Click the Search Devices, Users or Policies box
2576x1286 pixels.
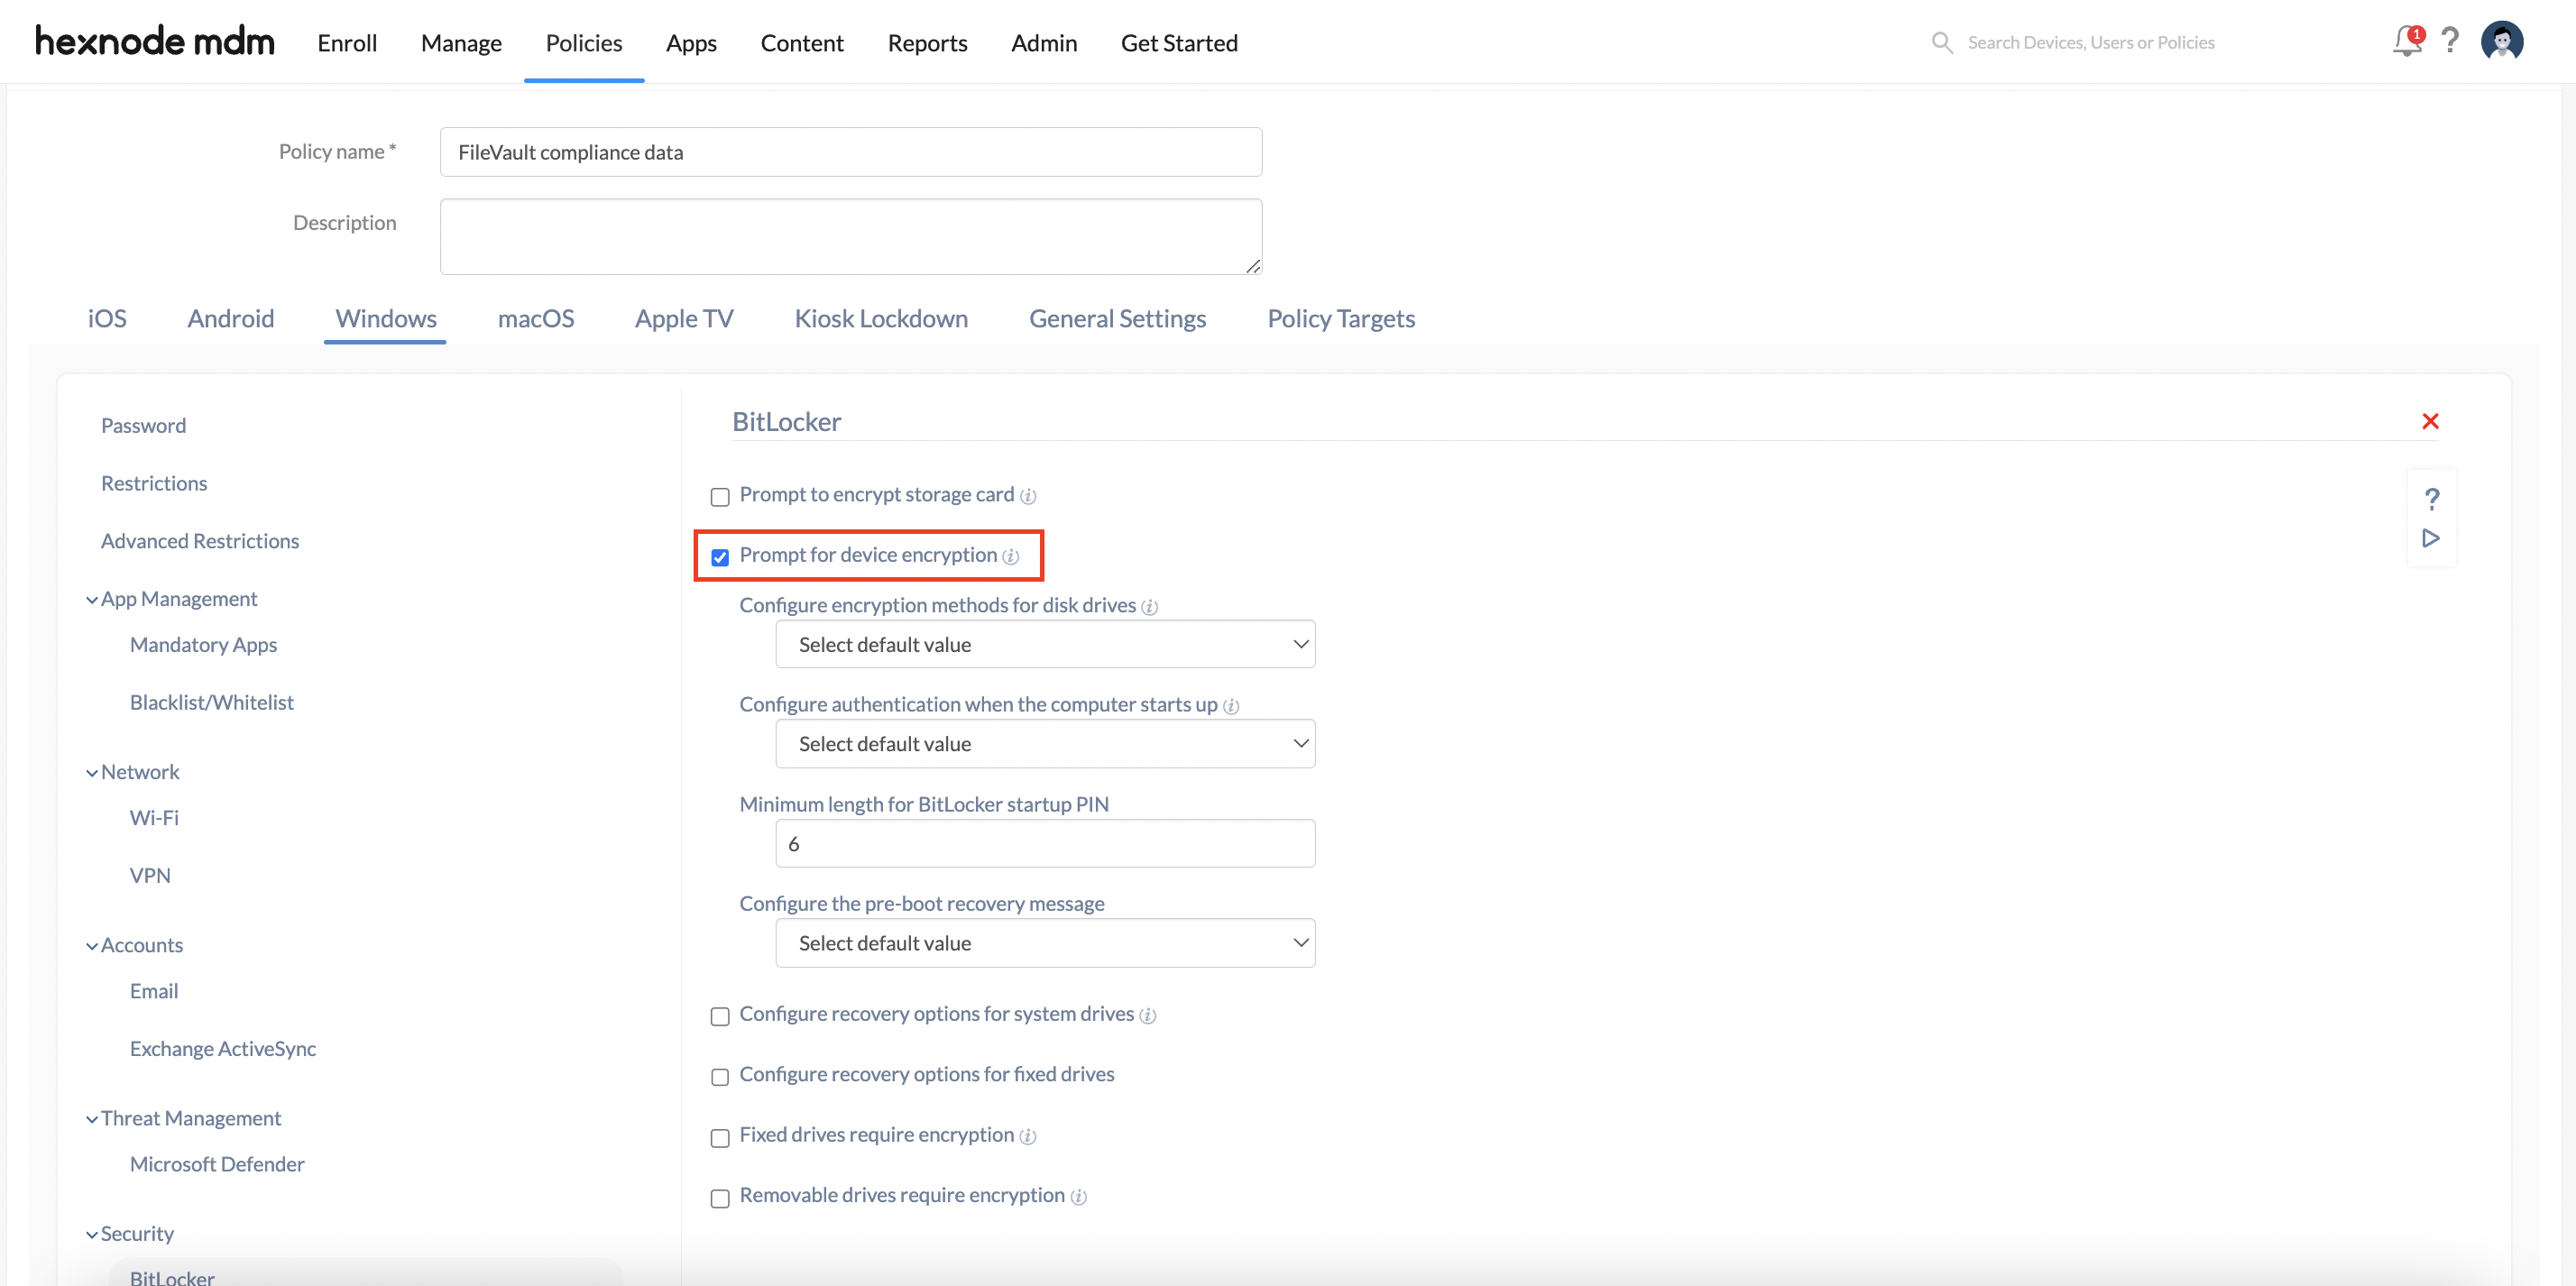[2091, 42]
